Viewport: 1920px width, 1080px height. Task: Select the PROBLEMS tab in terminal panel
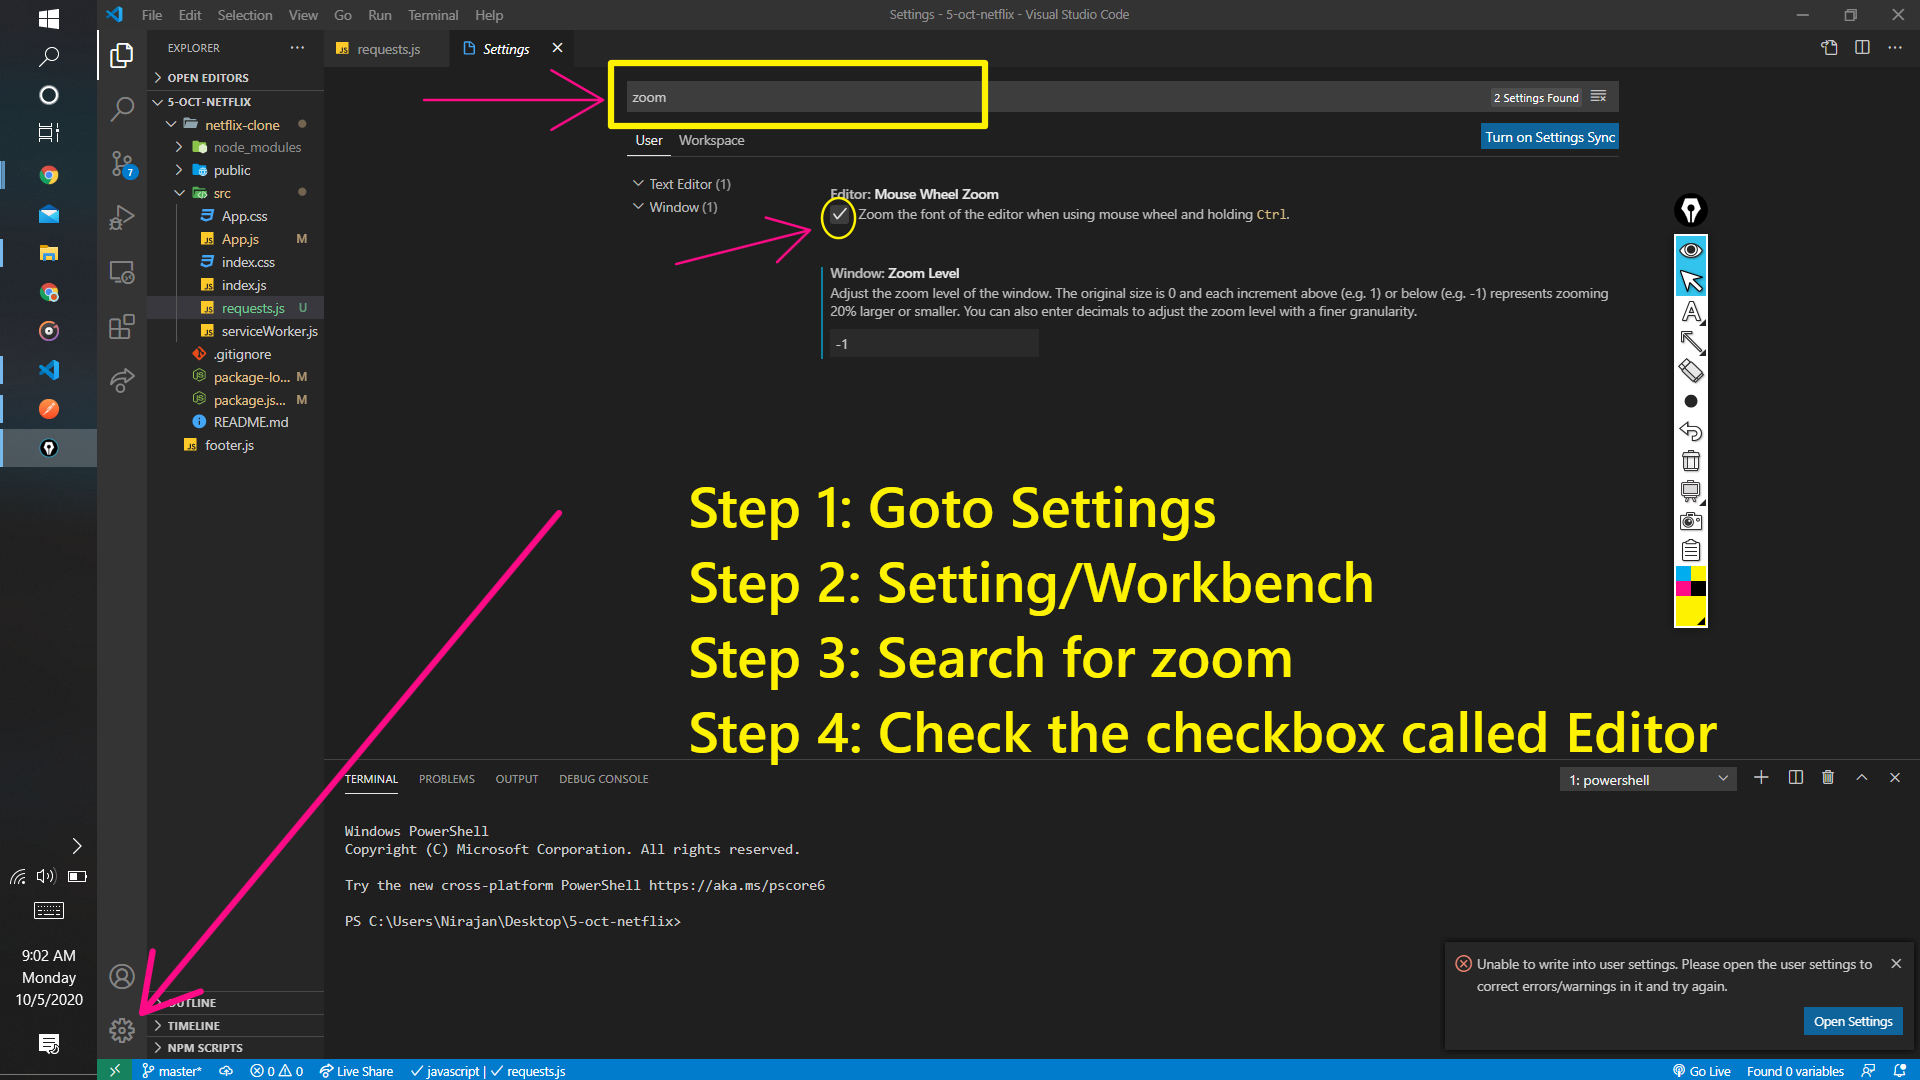click(446, 778)
